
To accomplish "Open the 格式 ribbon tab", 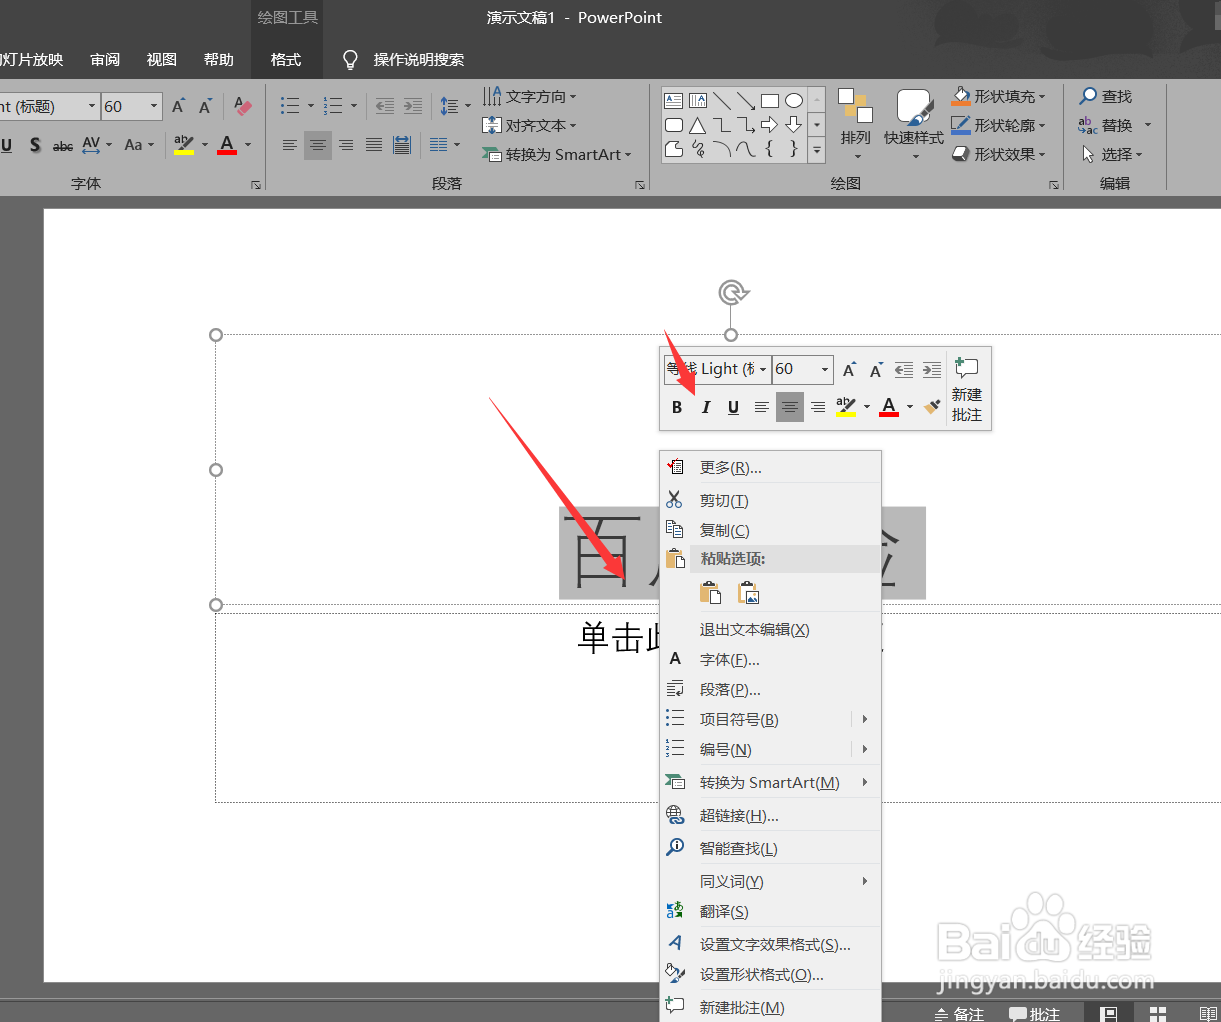I will click(x=286, y=60).
